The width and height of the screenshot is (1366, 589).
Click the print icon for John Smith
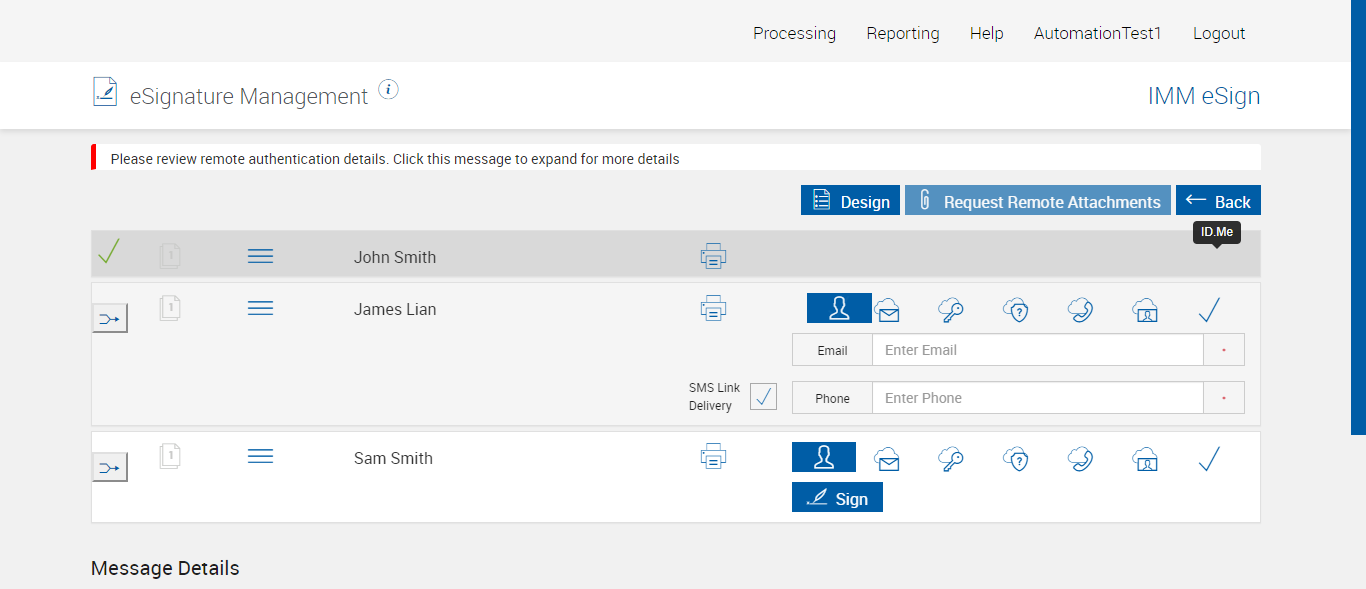[713, 257]
